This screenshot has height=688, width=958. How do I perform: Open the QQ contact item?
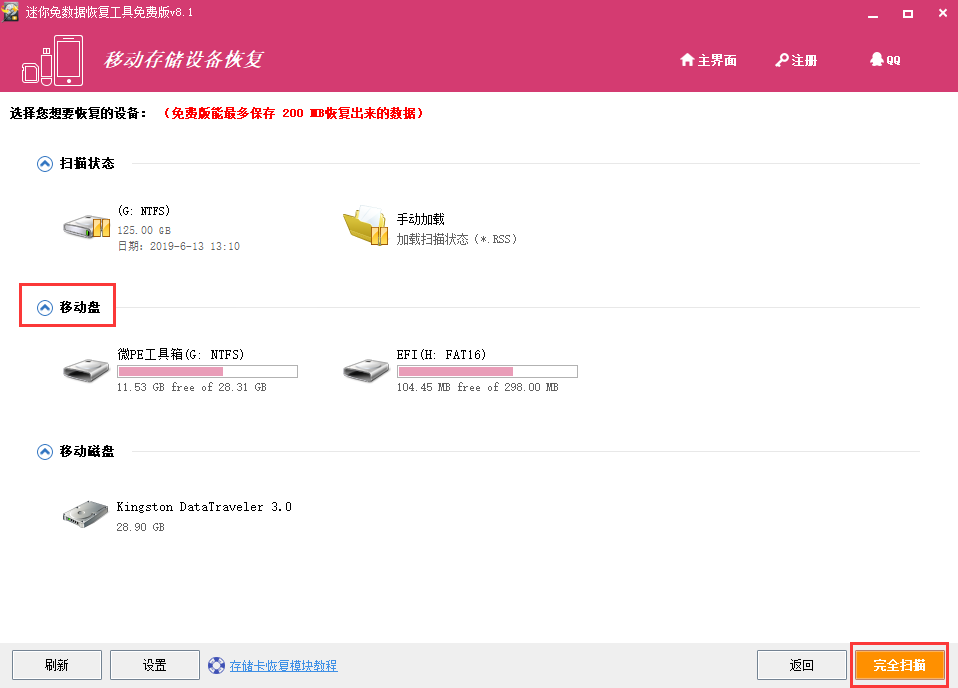click(x=885, y=59)
